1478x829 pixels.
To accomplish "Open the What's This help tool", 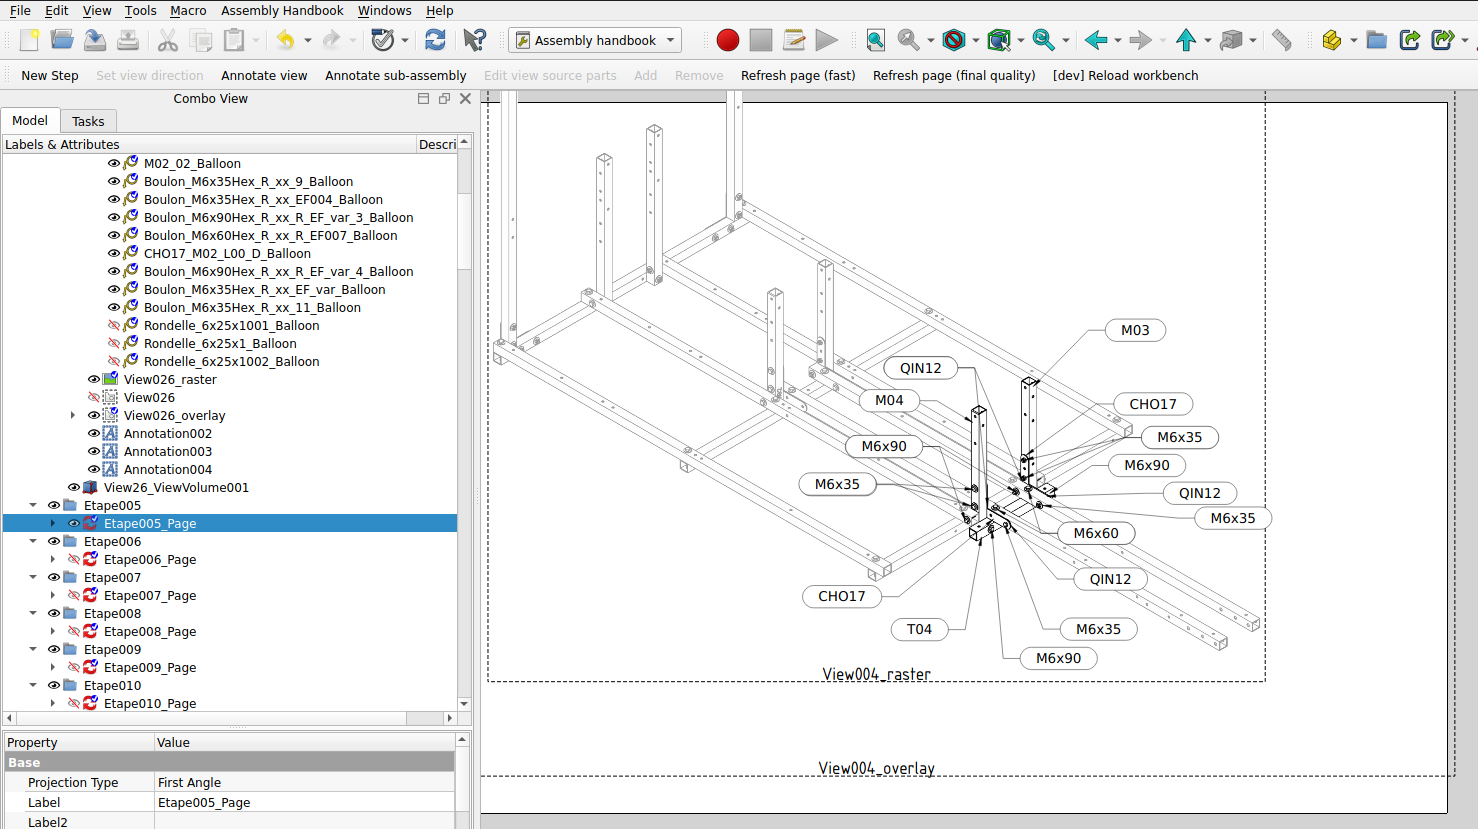I will pyautogui.click(x=475, y=40).
